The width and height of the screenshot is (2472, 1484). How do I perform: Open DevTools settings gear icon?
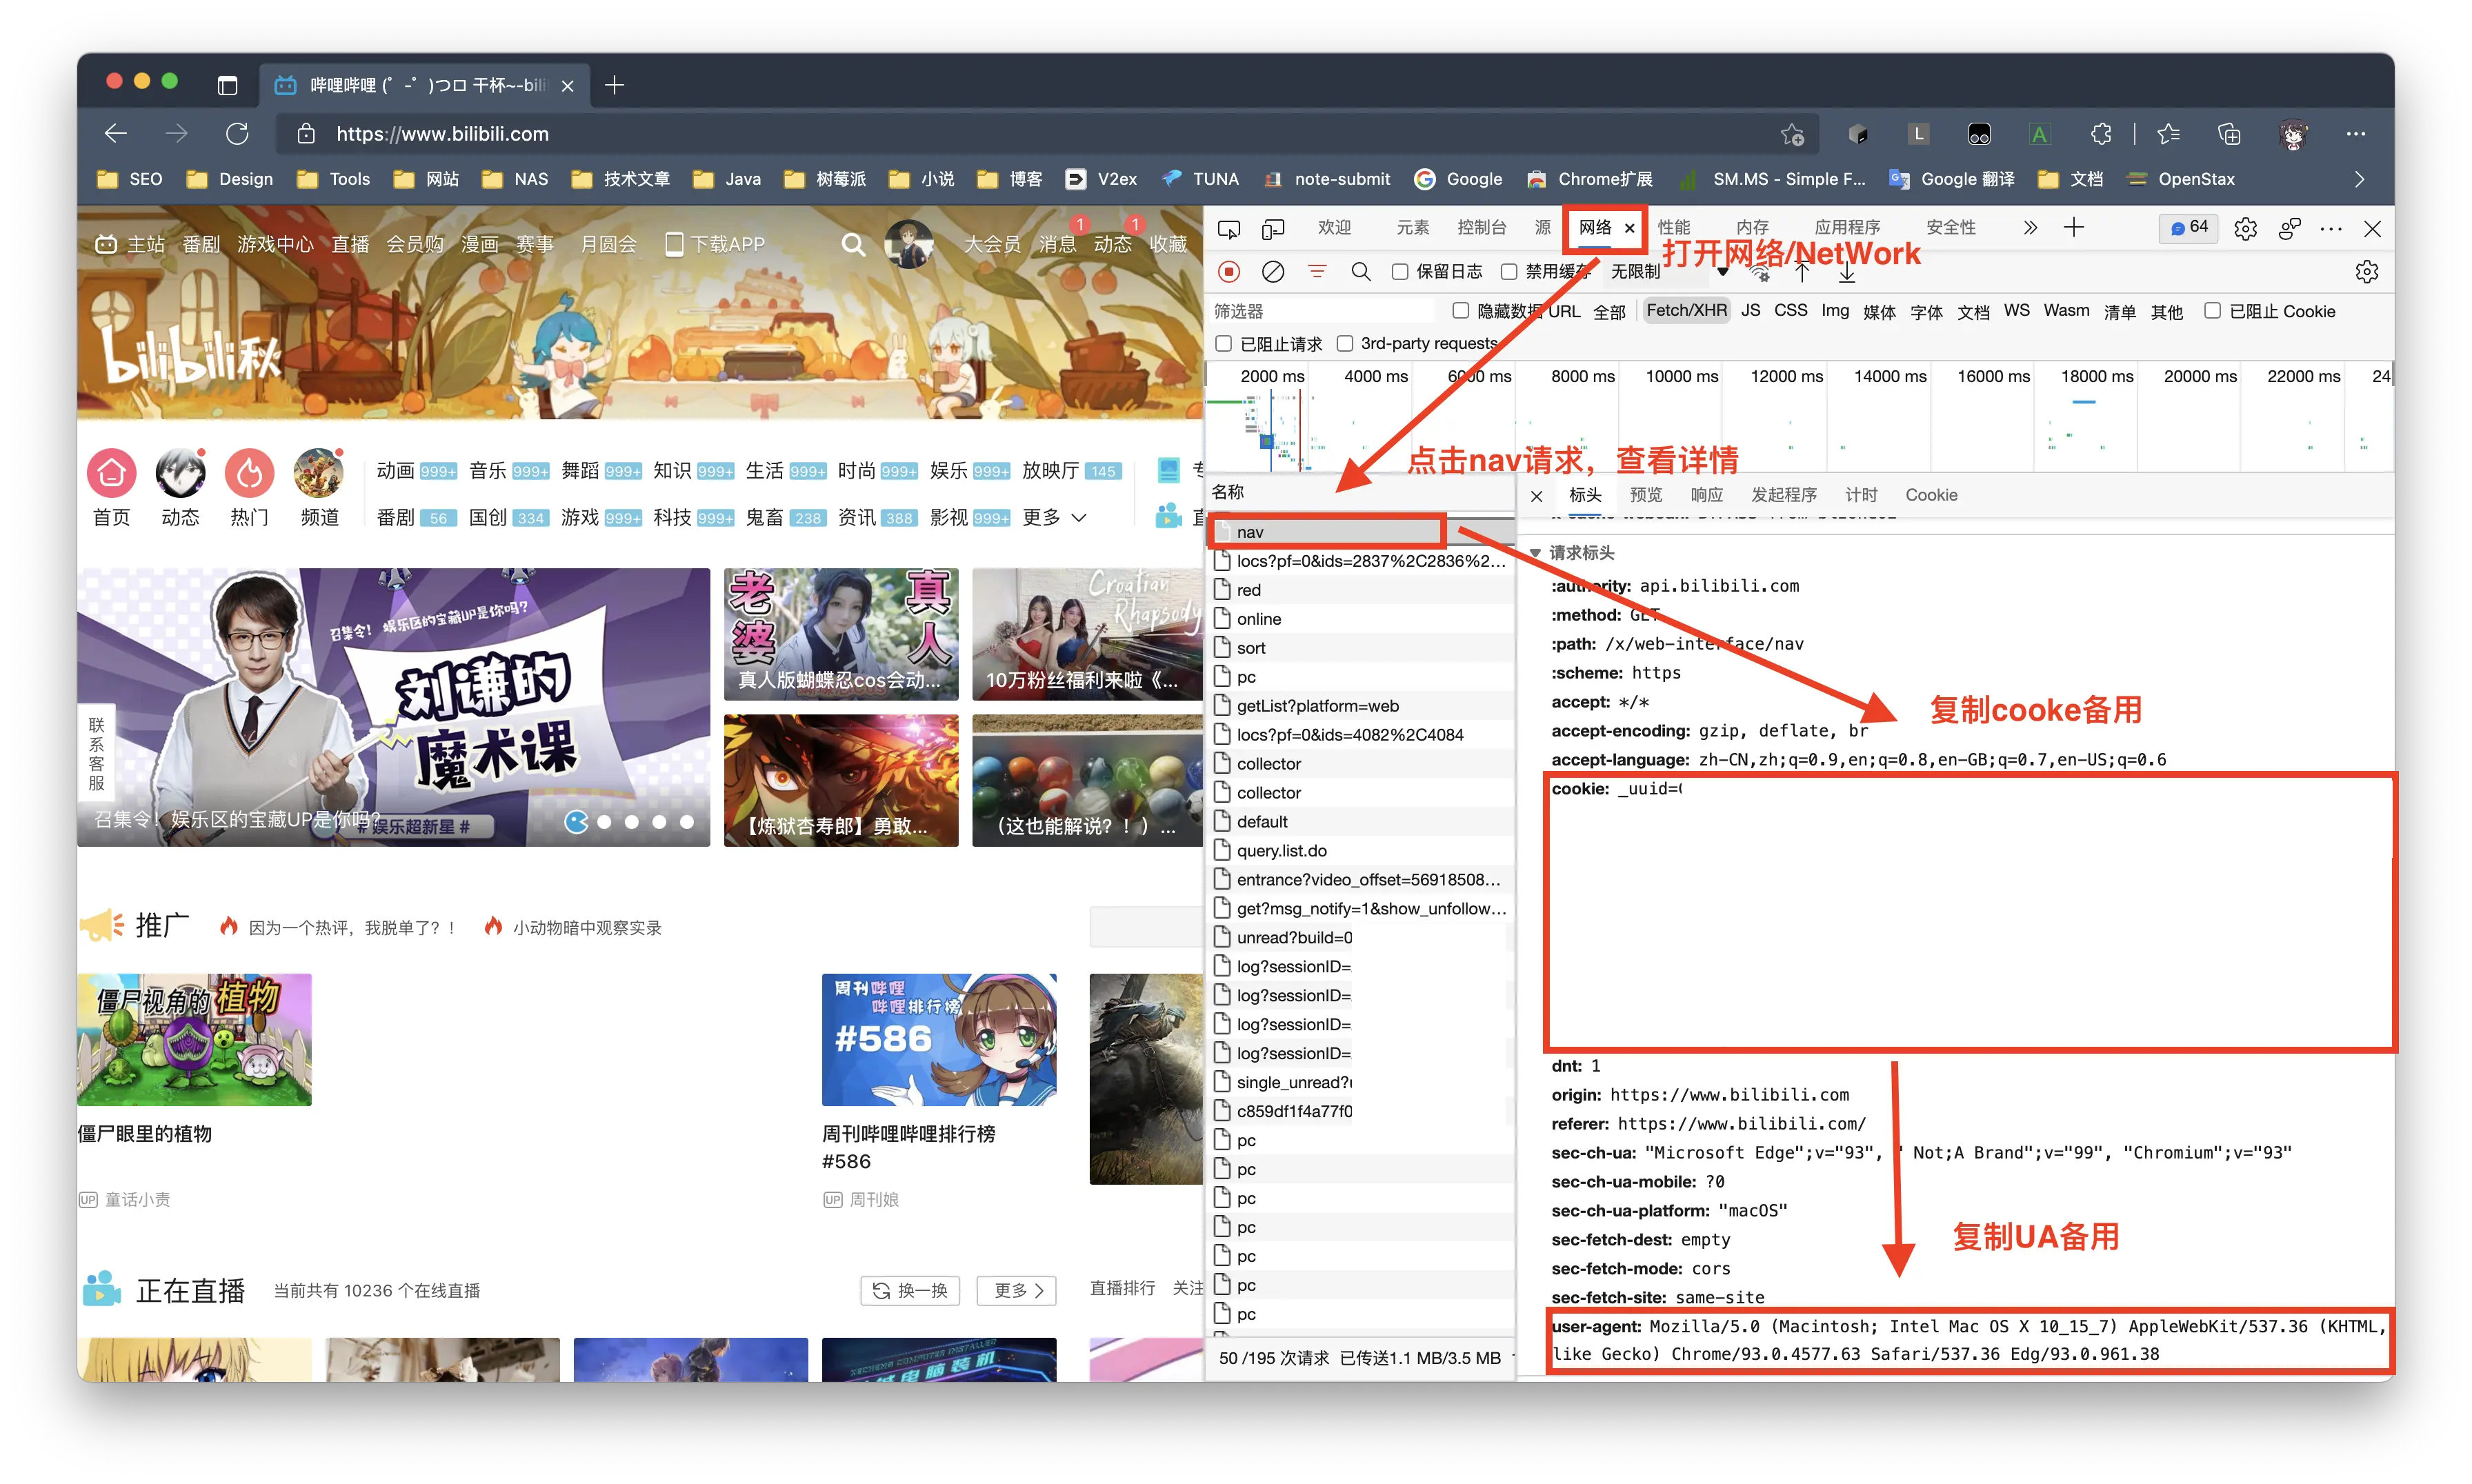(x=2245, y=229)
